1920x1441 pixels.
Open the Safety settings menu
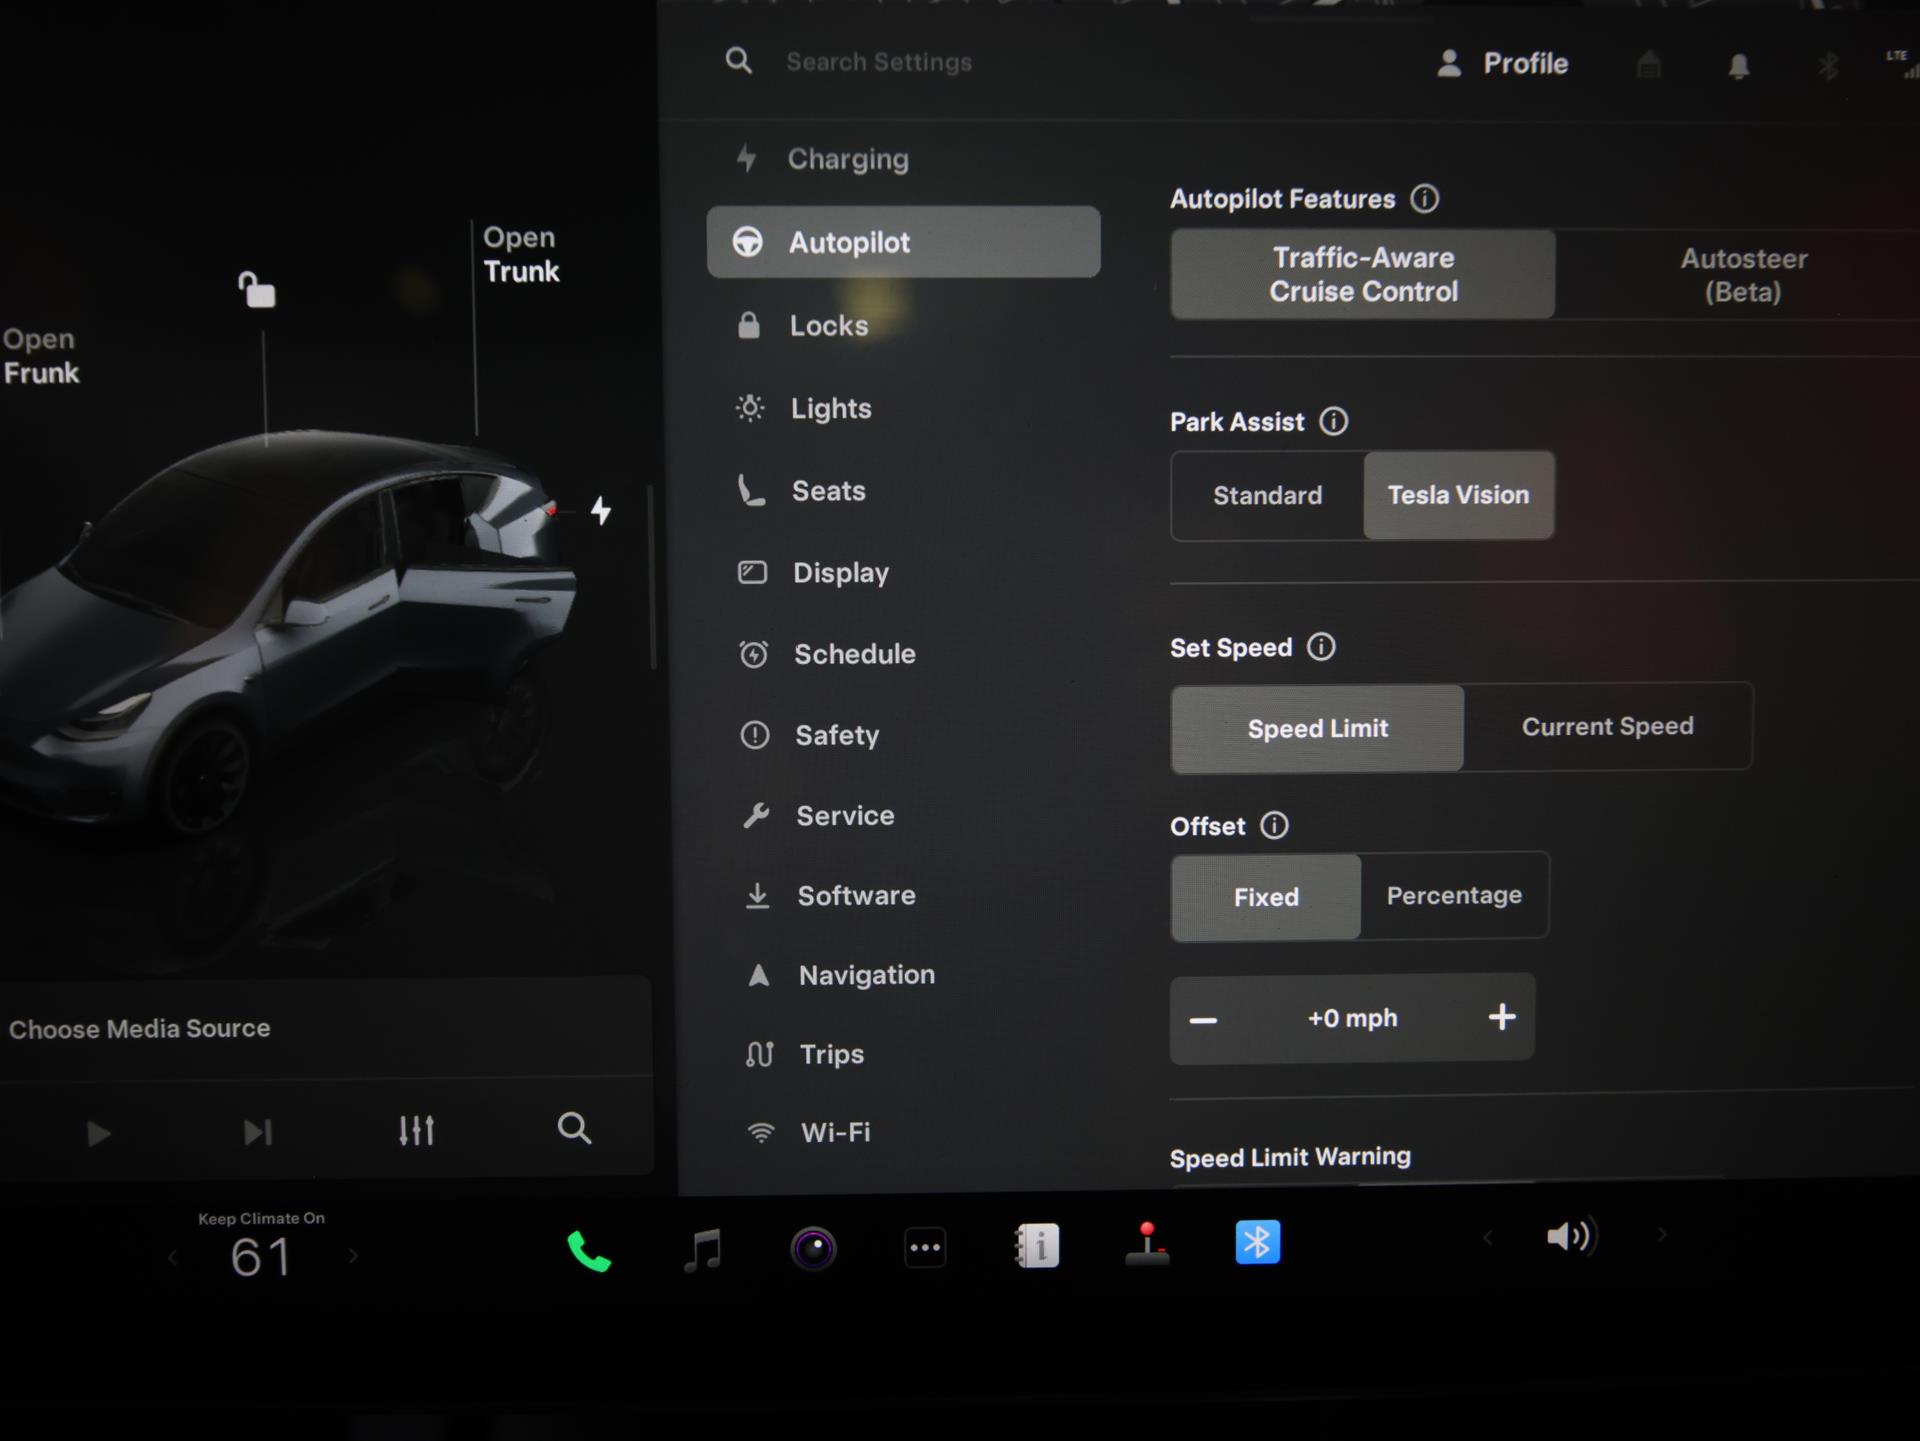[x=904, y=735]
